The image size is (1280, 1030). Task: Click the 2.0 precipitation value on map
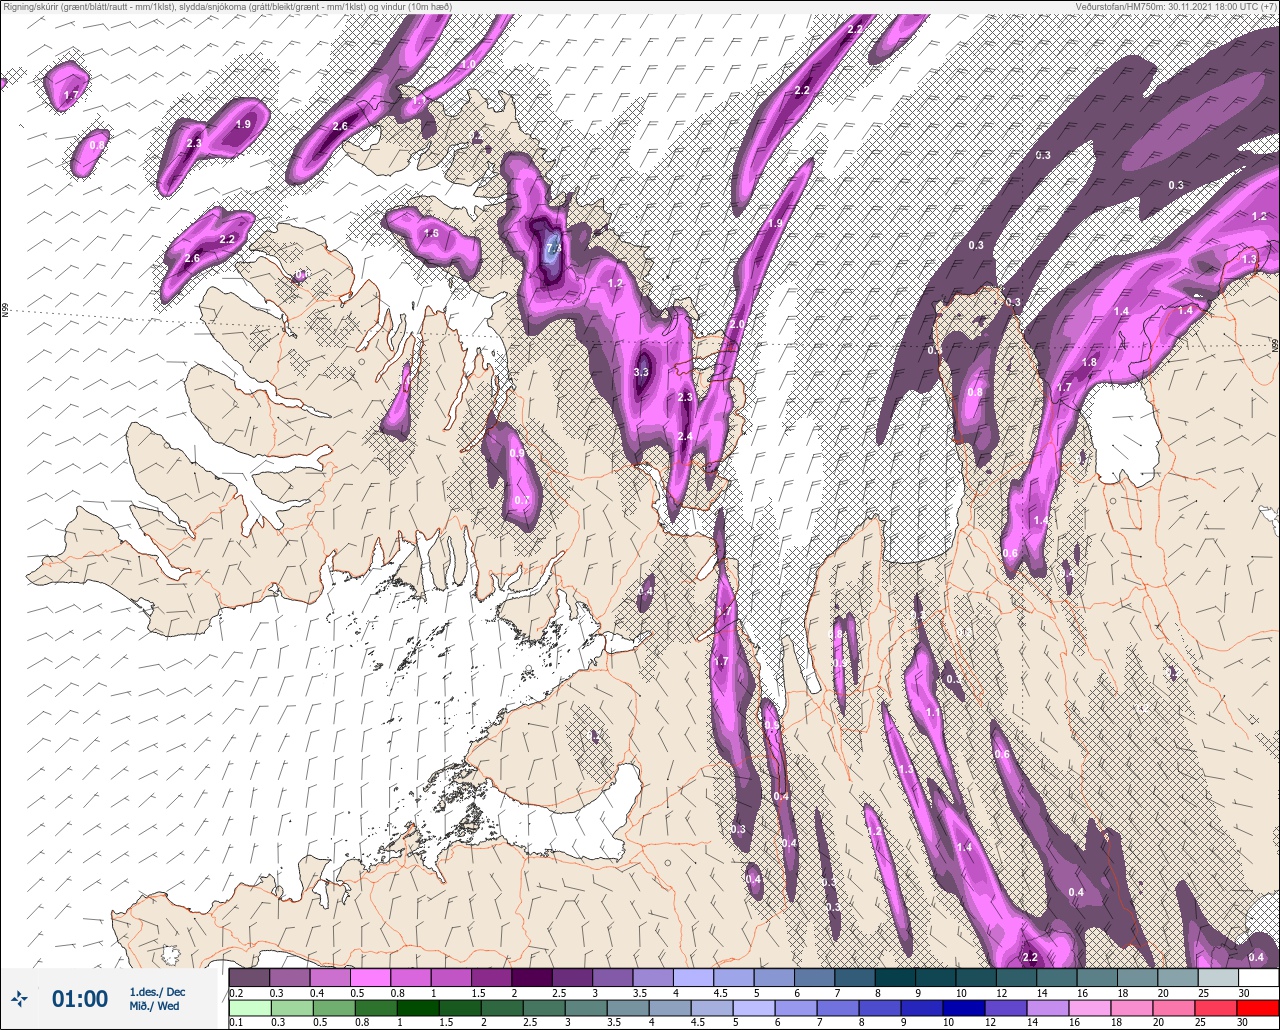(737, 325)
